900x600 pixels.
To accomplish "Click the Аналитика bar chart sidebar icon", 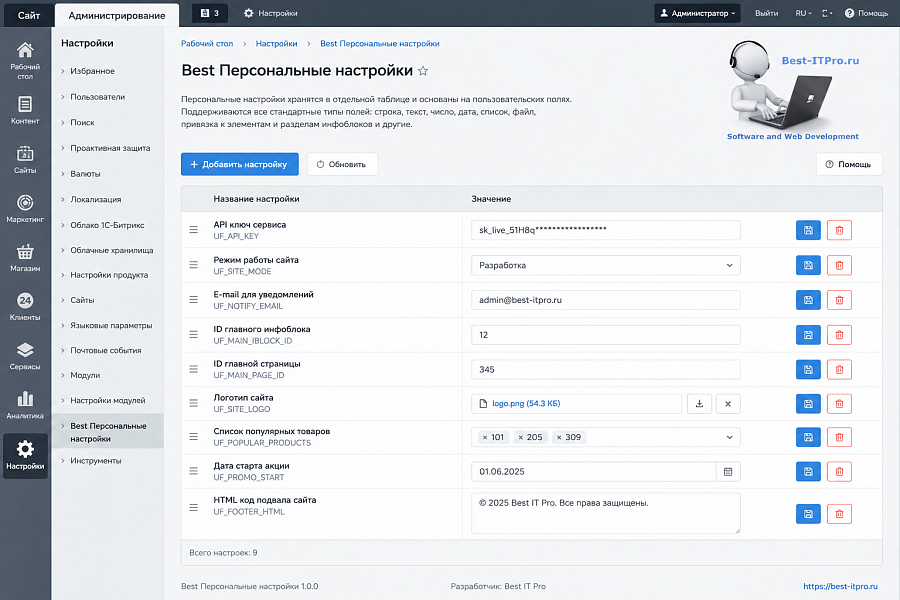I will point(25,398).
